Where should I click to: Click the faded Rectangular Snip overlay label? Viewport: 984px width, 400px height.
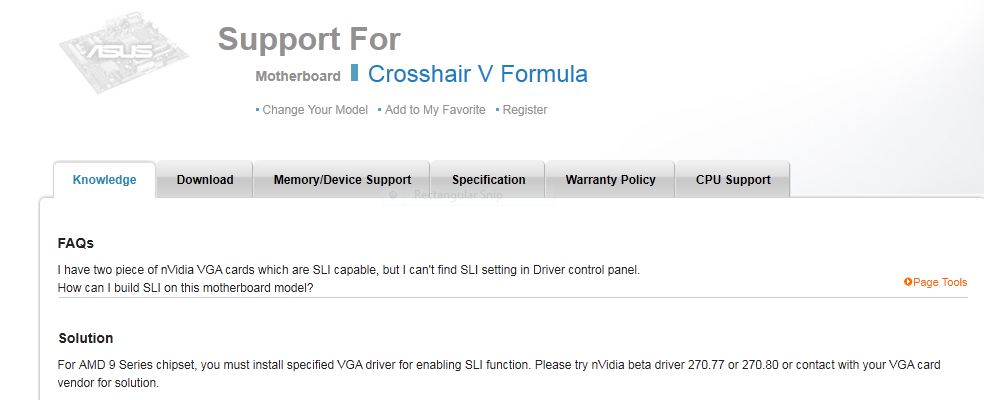458,195
